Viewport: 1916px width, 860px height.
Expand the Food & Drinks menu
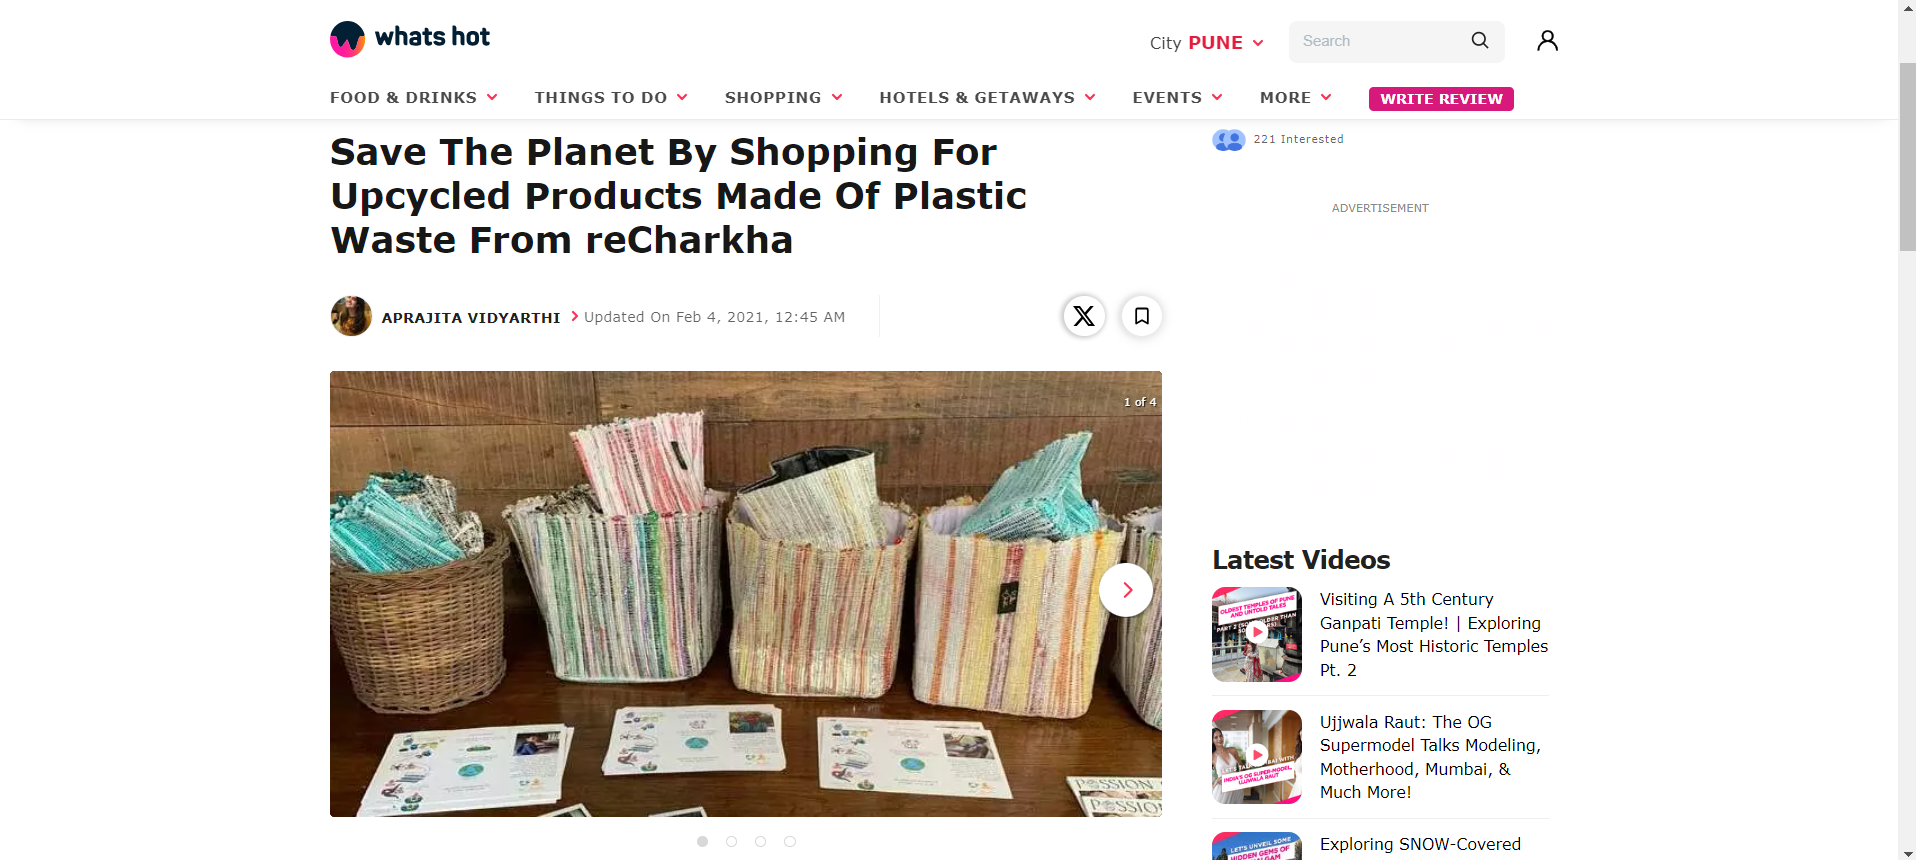414,98
